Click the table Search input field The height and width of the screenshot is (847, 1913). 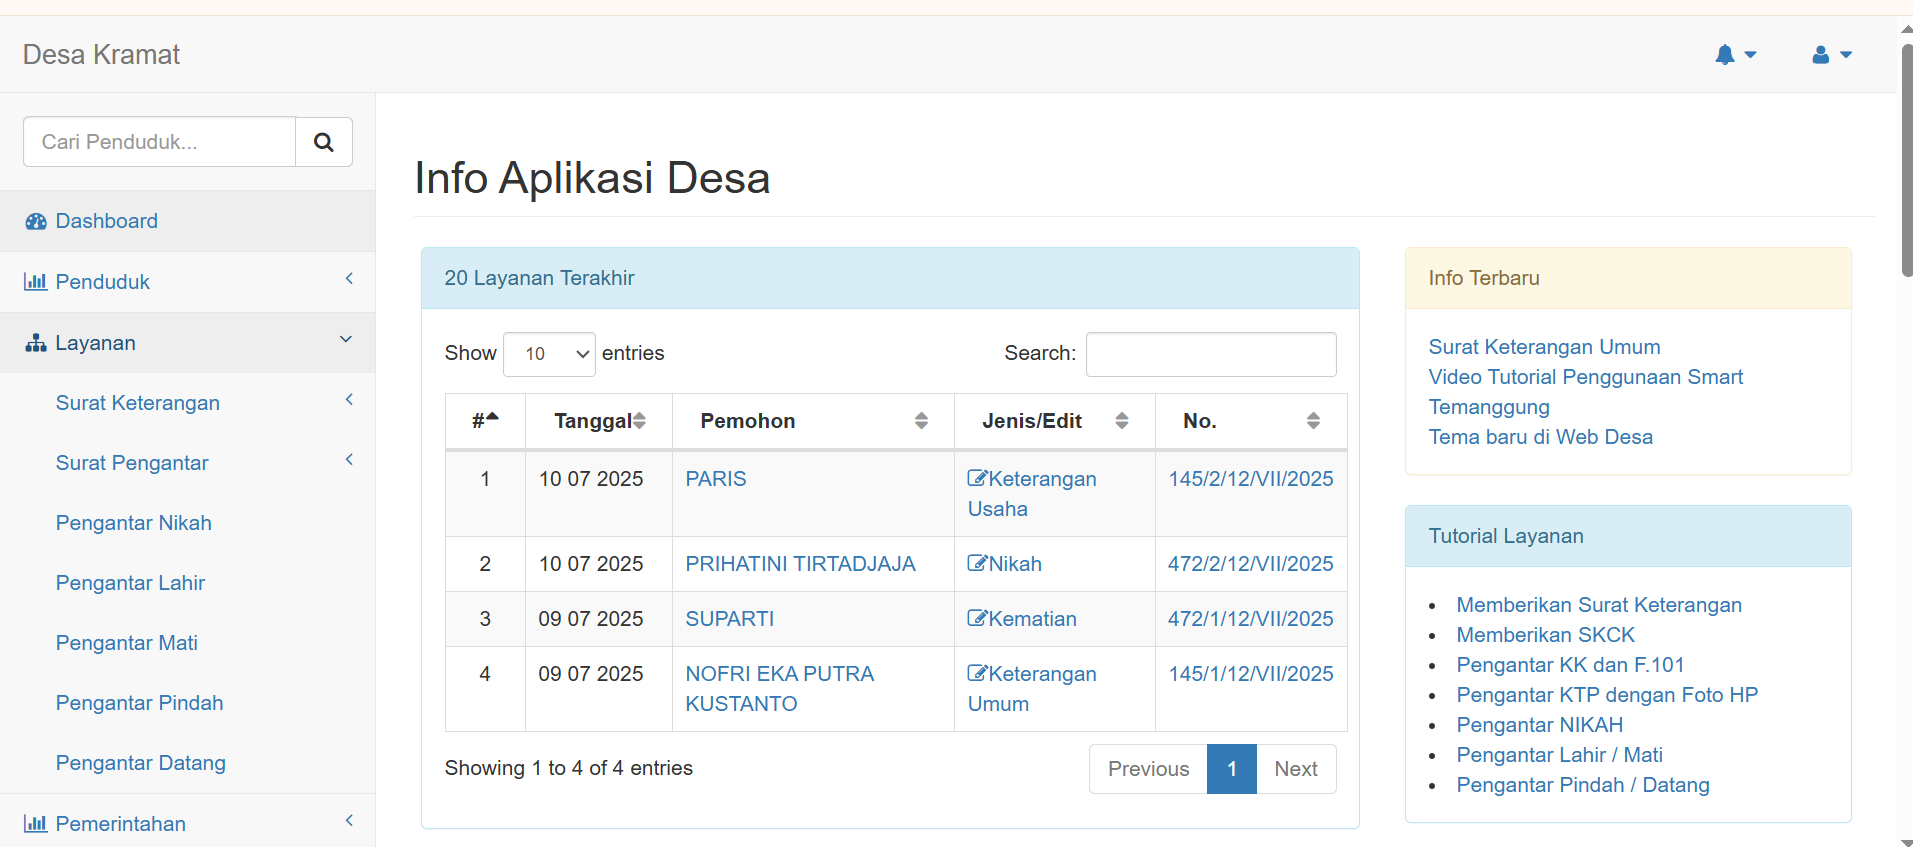[x=1210, y=355]
